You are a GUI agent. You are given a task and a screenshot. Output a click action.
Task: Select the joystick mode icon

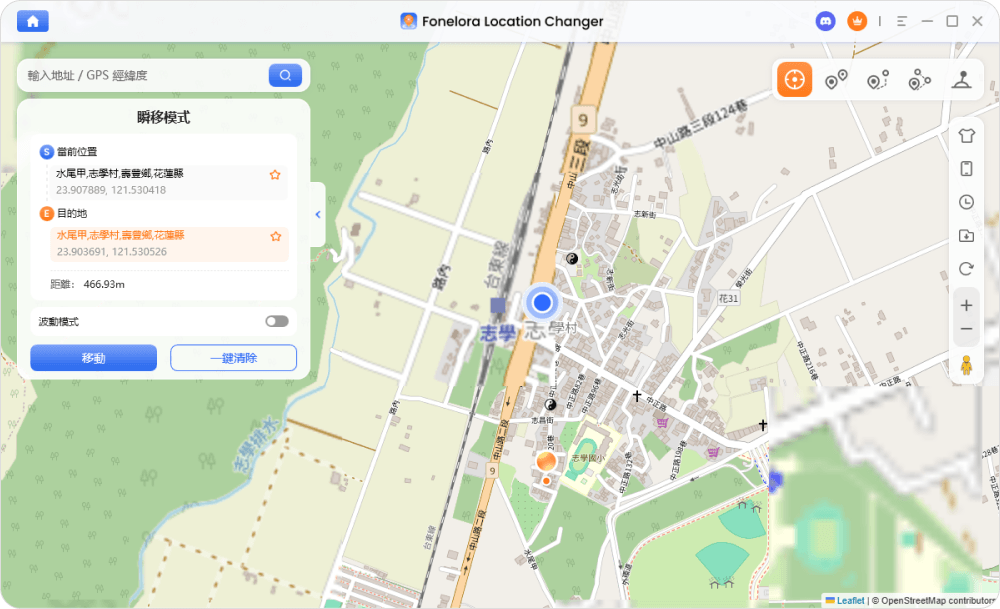click(x=962, y=80)
